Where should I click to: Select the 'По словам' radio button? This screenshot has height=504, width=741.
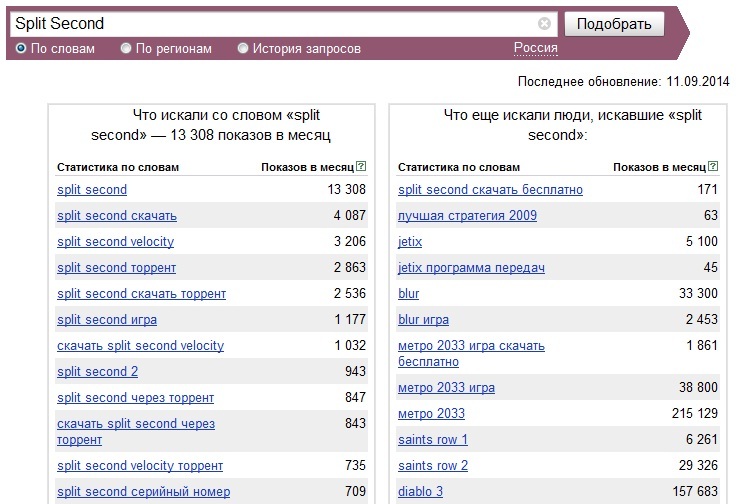tap(21, 48)
